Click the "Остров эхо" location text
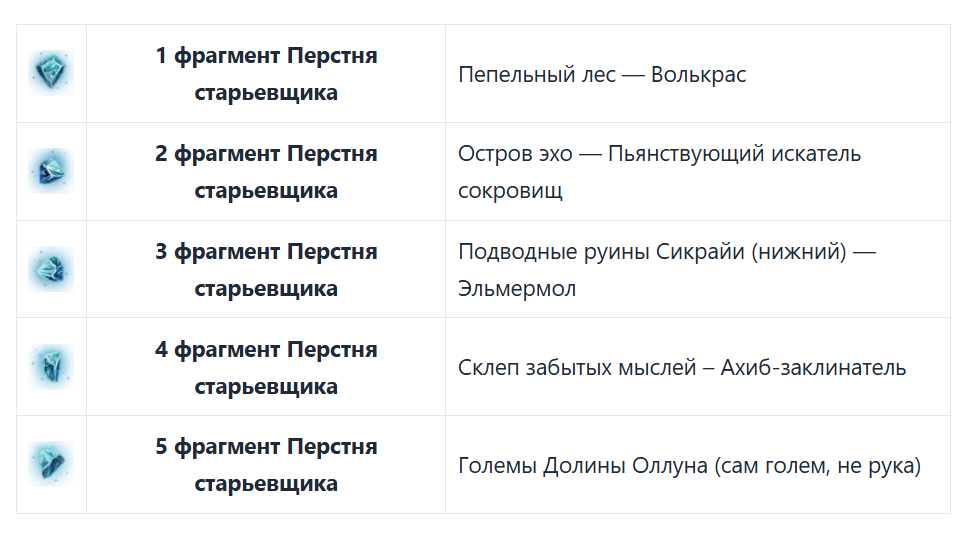The image size is (964, 534). pyautogui.click(x=515, y=154)
